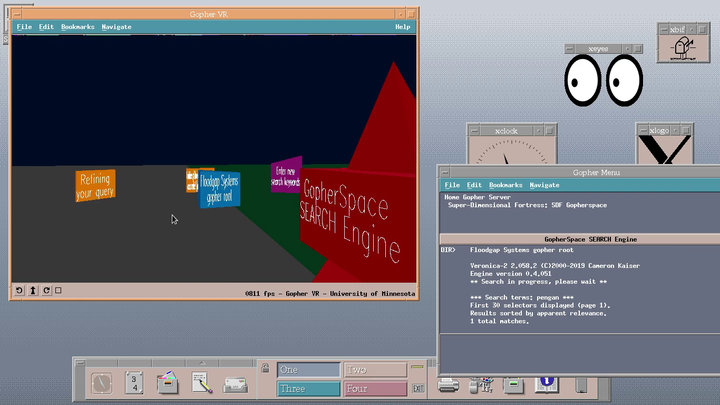
Task: Open the clock icon in the CDE panel
Action: pyautogui.click(x=101, y=382)
